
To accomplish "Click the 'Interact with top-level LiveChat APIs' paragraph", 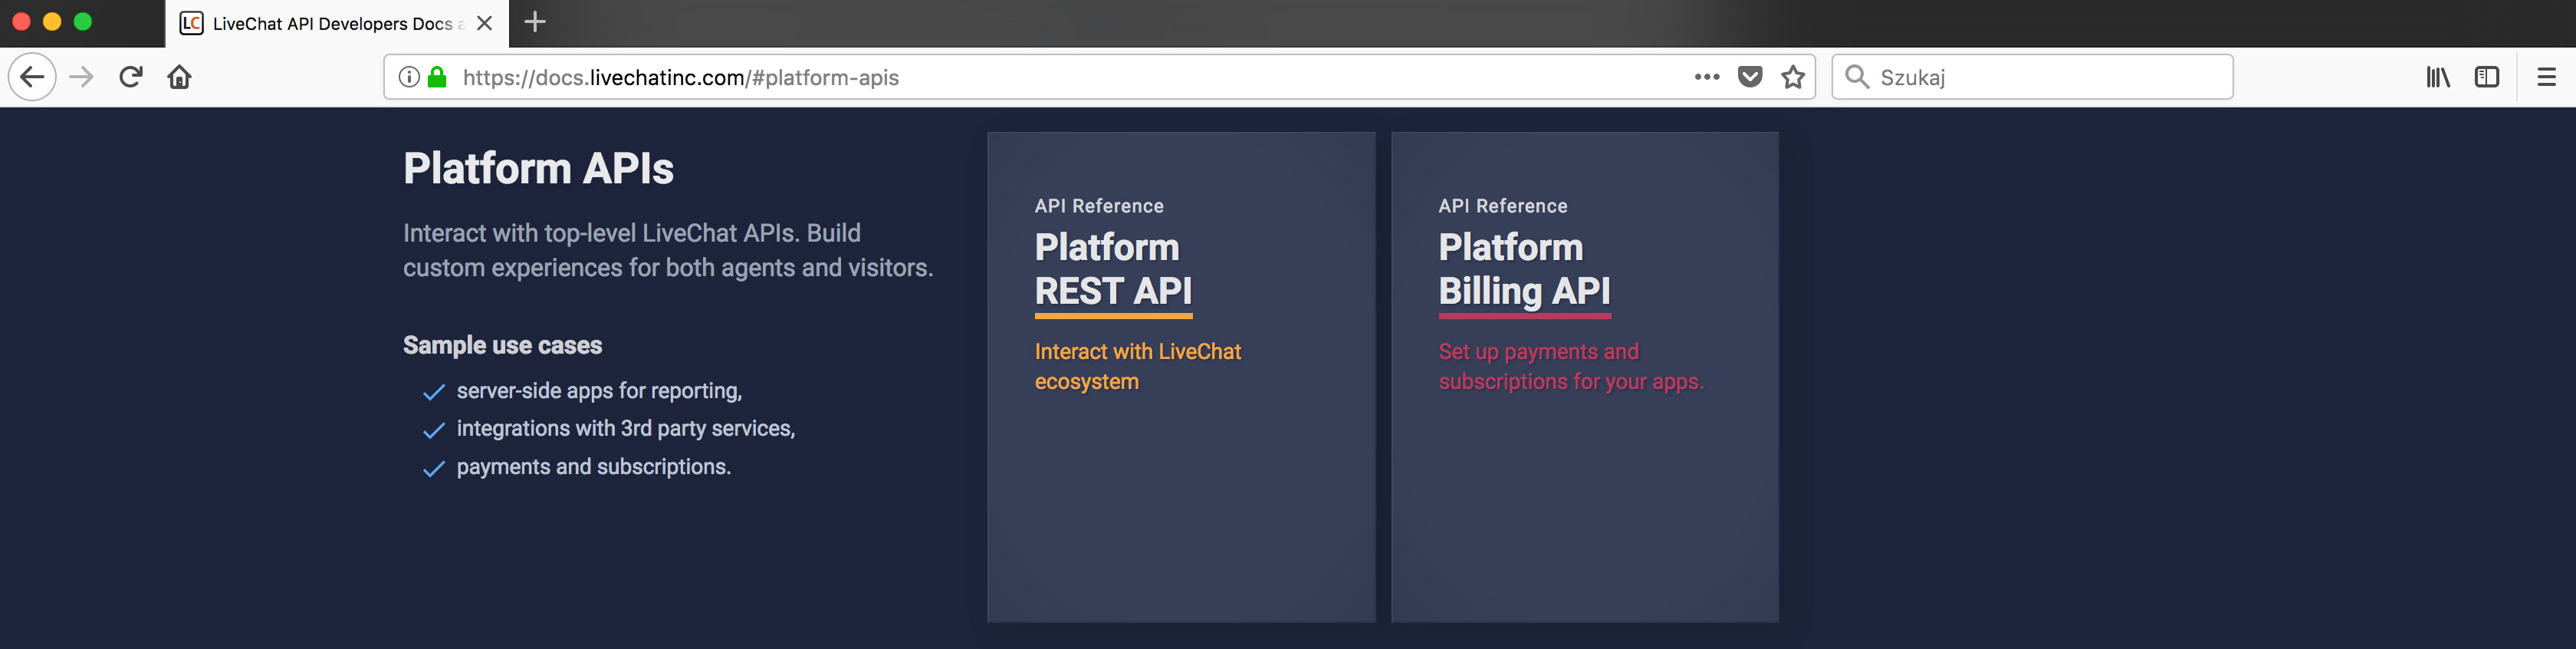I will tap(668, 250).
